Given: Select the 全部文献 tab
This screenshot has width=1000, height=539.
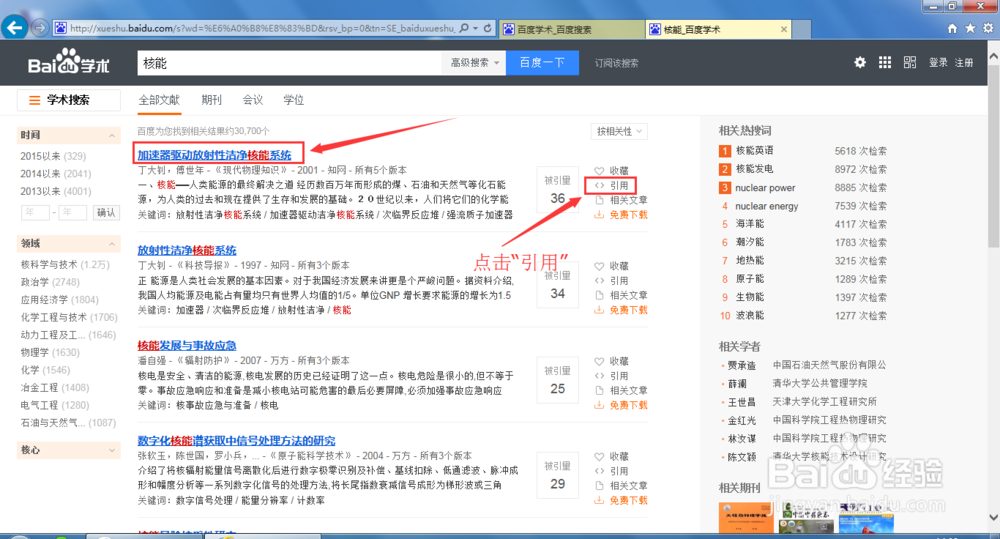Looking at the screenshot, I should (x=159, y=100).
